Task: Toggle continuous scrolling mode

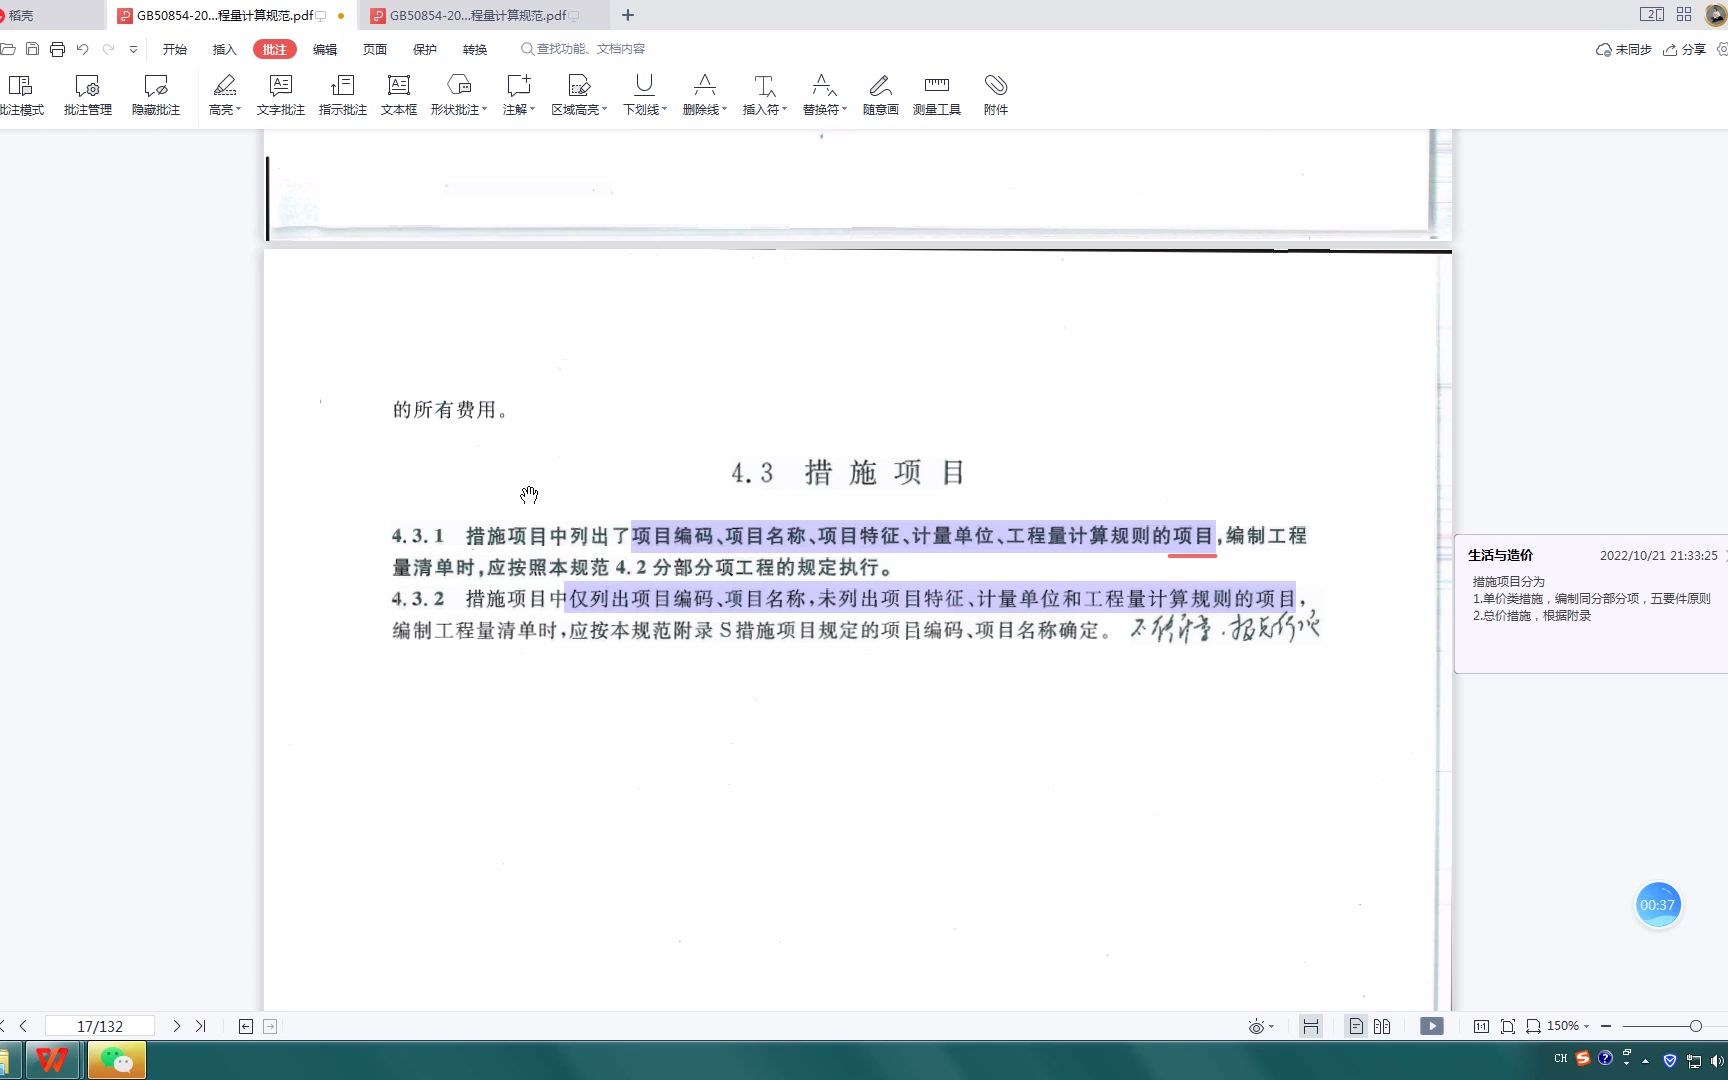Action: (1311, 1026)
